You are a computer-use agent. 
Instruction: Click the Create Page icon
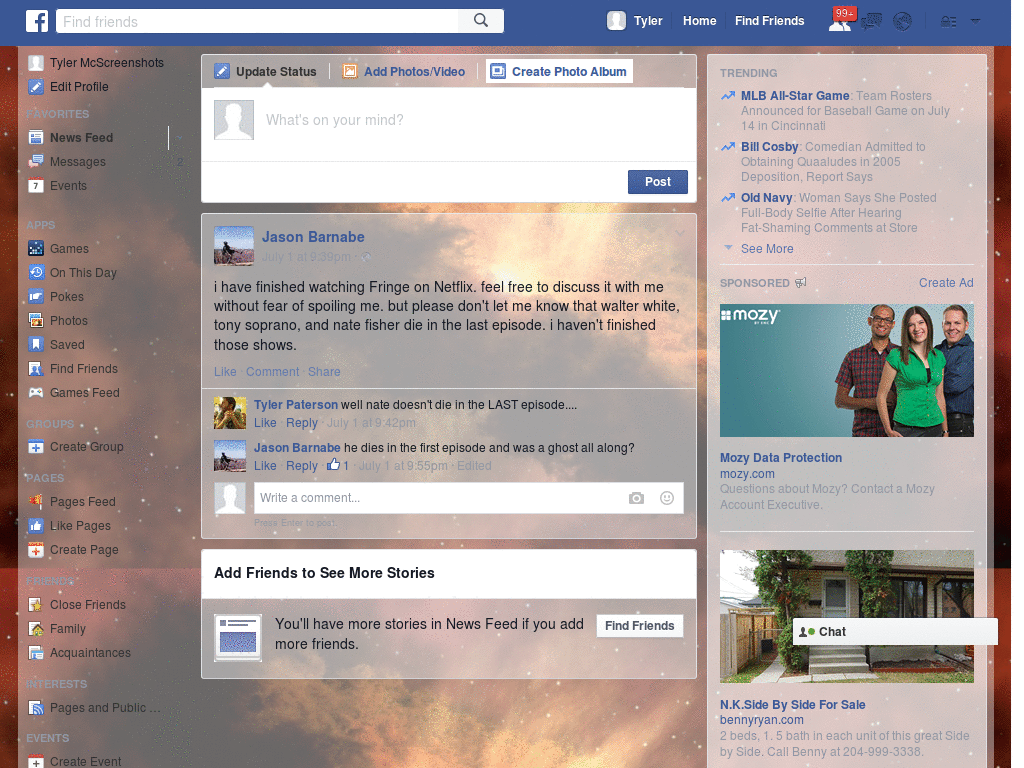(x=36, y=551)
